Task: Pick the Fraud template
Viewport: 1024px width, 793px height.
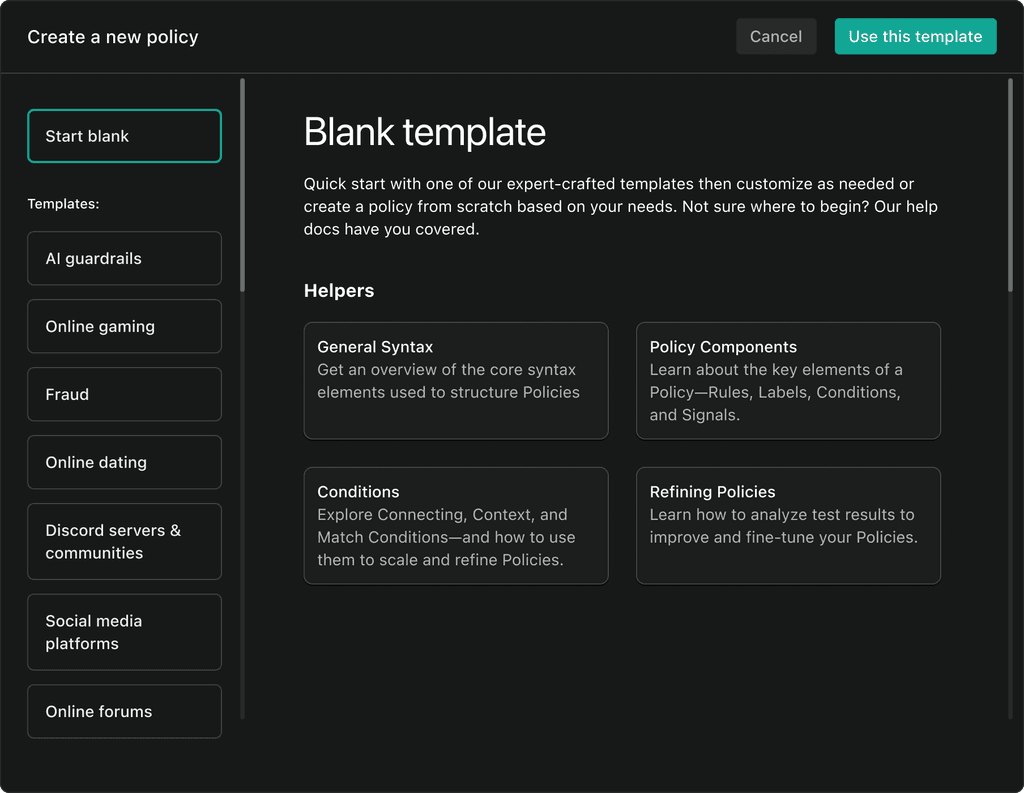Action: 124,394
